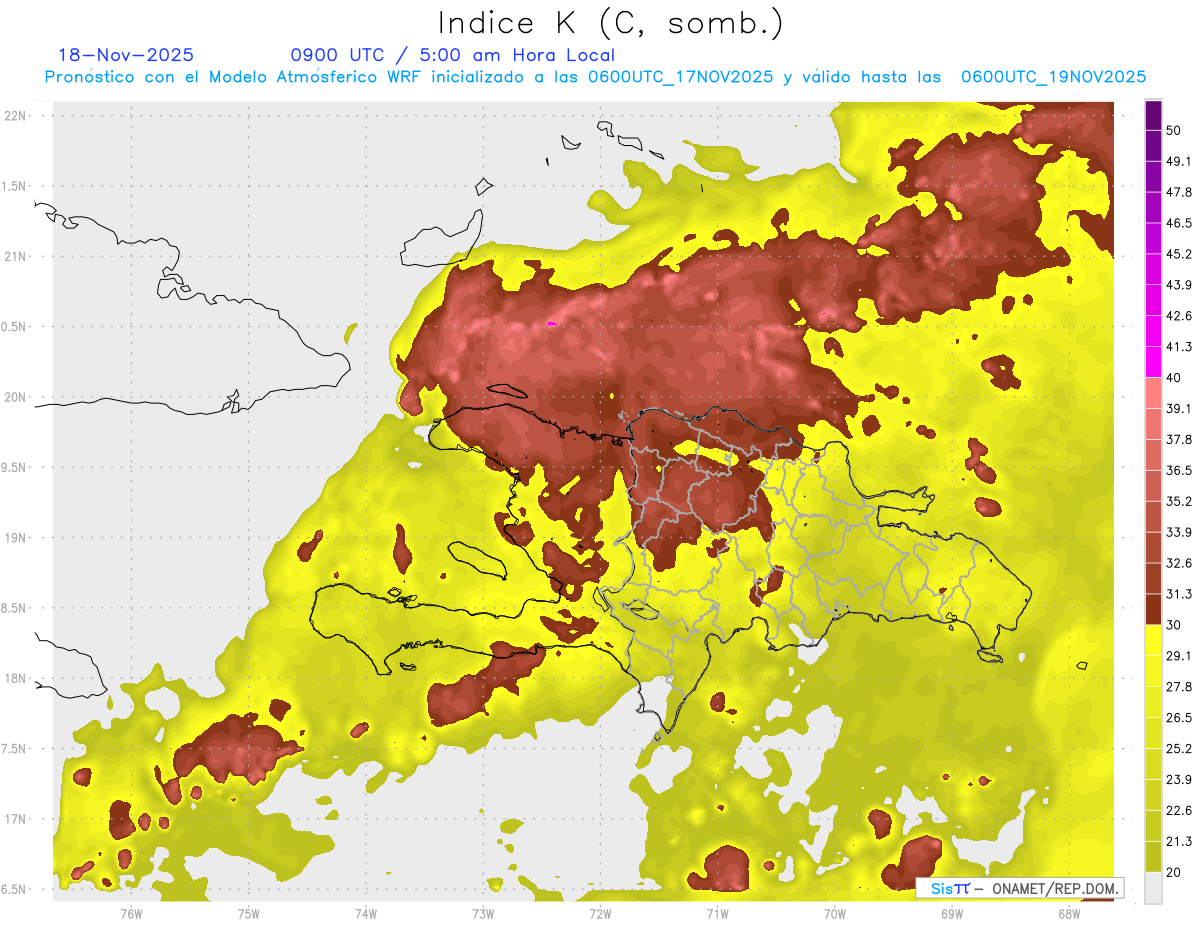Image resolution: width=1200 pixels, height=927 pixels.
Task: Click the '6.5N' latitude label
Action: [x=15, y=889]
